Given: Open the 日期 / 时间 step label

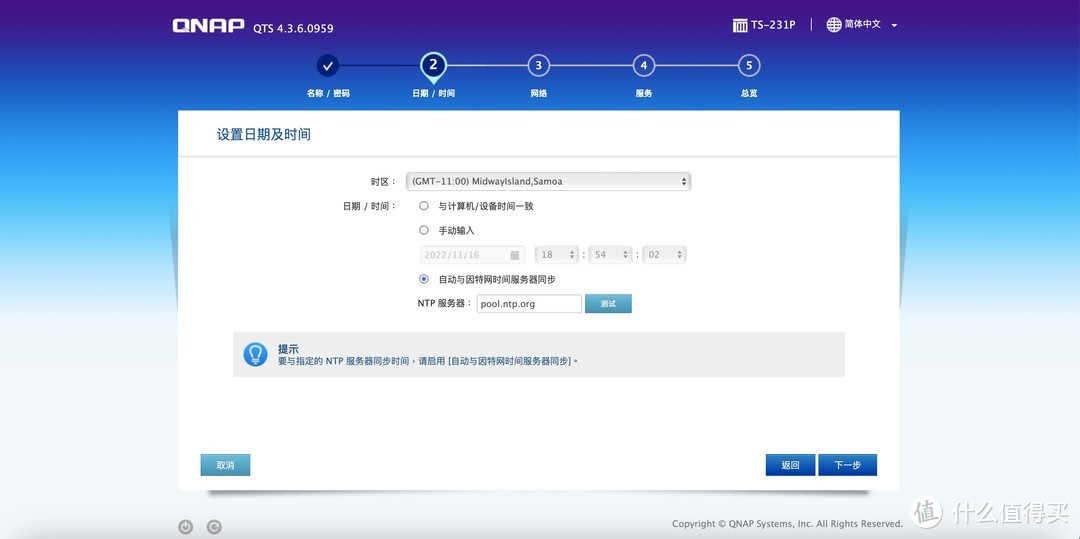Looking at the screenshot, I should (x=433, y=94).
